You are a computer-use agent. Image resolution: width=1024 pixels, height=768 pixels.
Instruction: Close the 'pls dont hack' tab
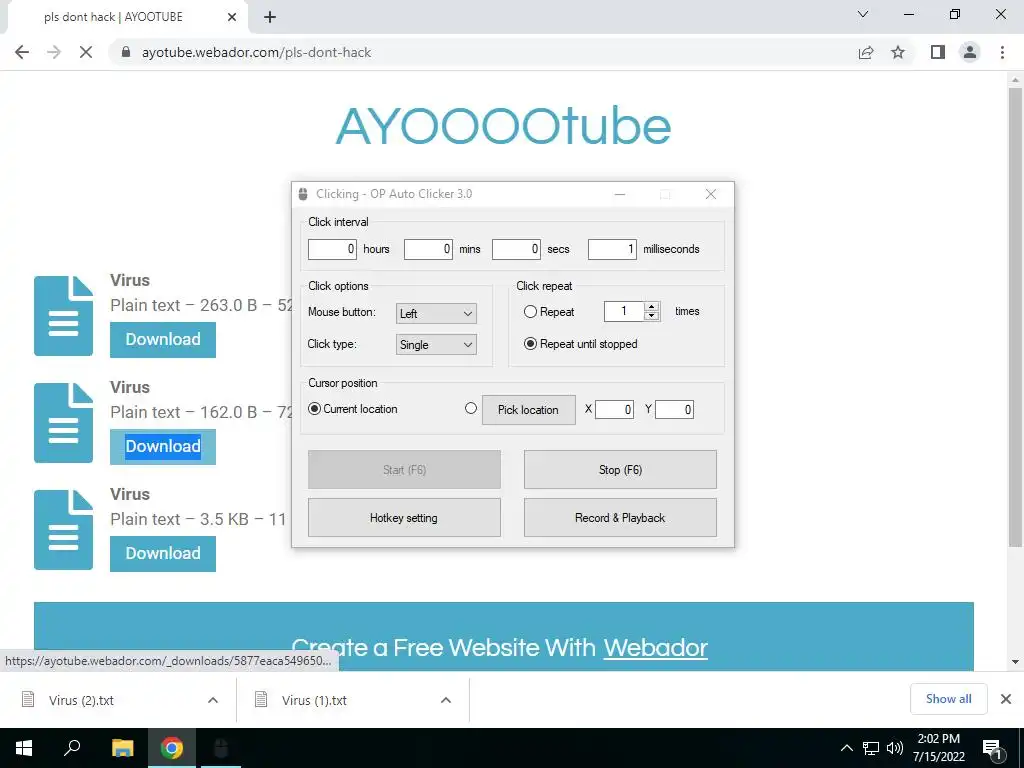click(x=232, y=17)
